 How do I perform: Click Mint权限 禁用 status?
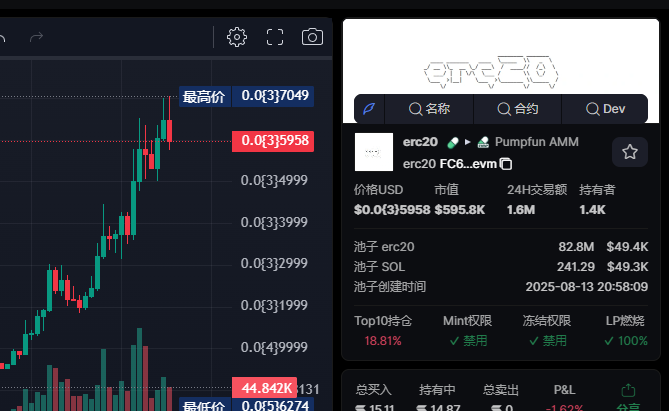point(468,341)
